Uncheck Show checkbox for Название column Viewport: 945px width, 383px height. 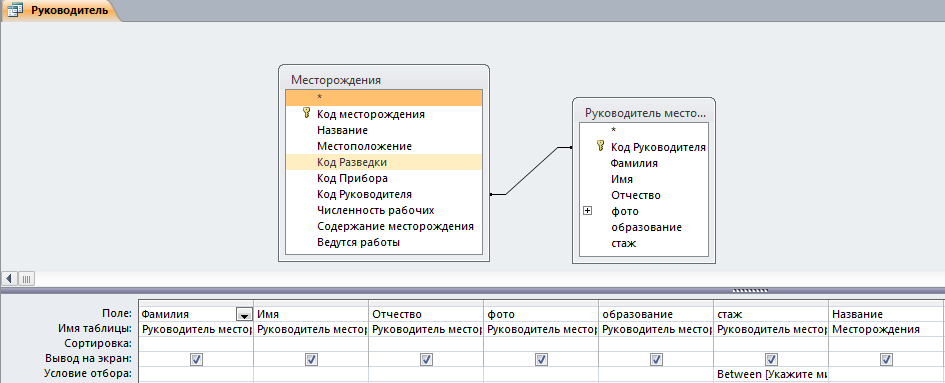tap(887, 359)
